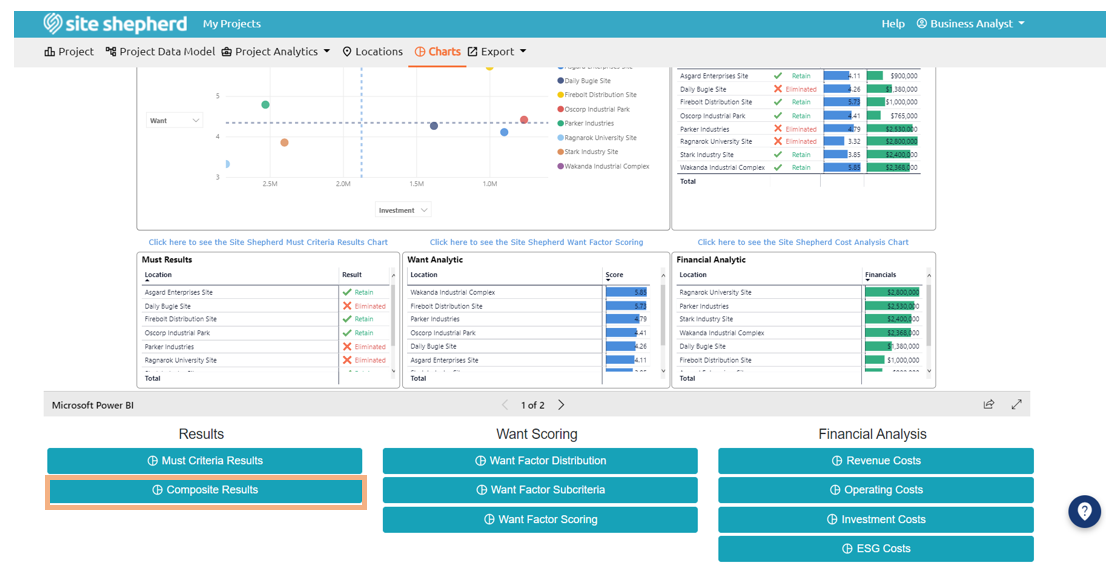The height and width of the screenshot is (588, 1120).
Task: Select Parker Industries legend item
Action: click(x=585, y=124)
